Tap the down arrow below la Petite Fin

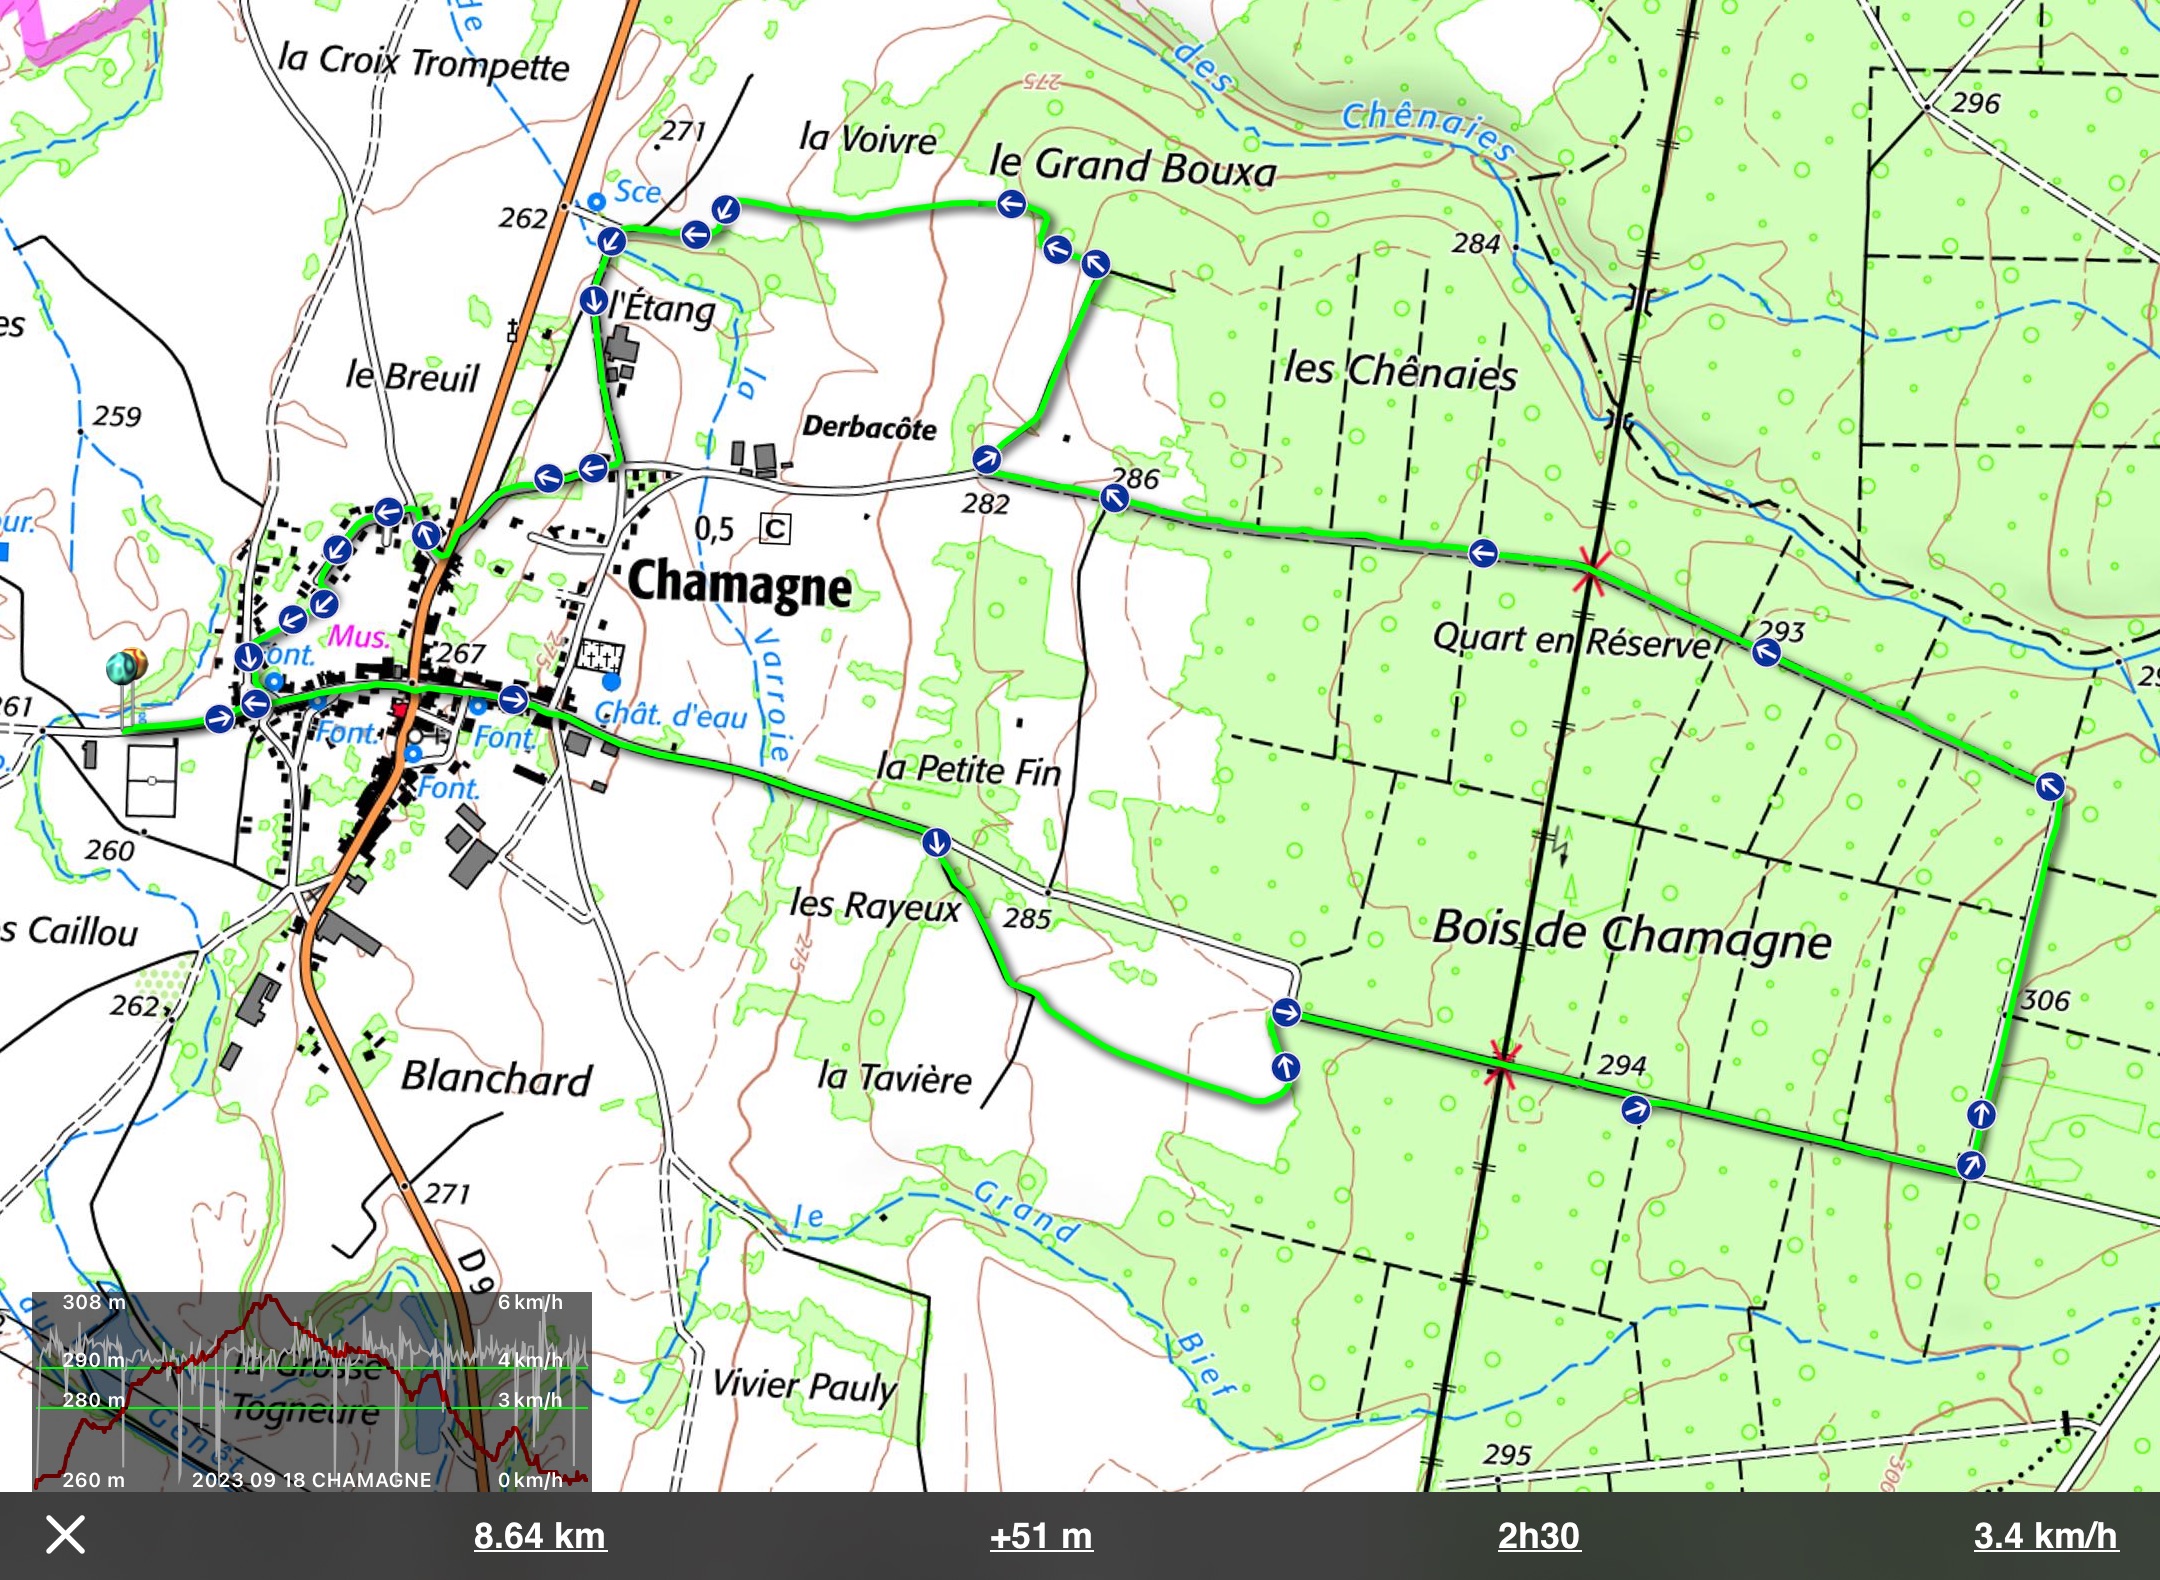pyautogui.click(x=936, y=842)
